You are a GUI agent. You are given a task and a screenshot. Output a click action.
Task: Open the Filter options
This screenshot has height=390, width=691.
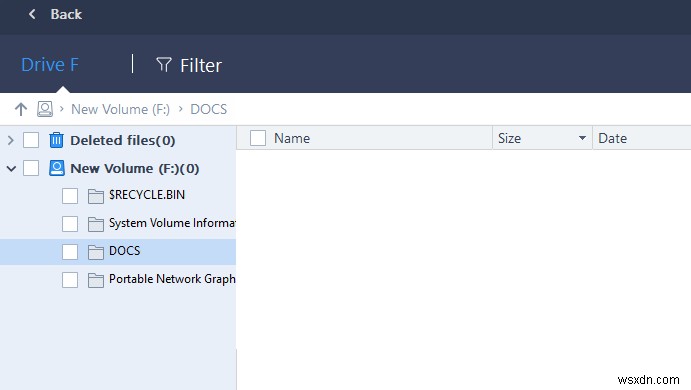click(x=201, y=66)
